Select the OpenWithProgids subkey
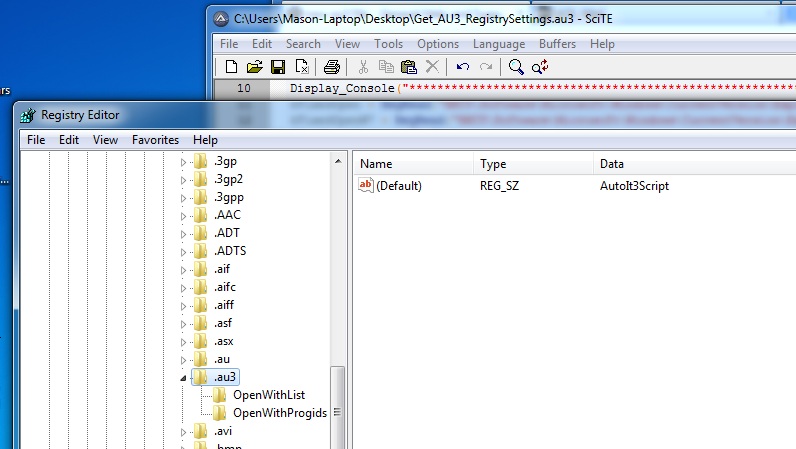The height and width of the screenshot is (449, 796). (x=279, y=413)
